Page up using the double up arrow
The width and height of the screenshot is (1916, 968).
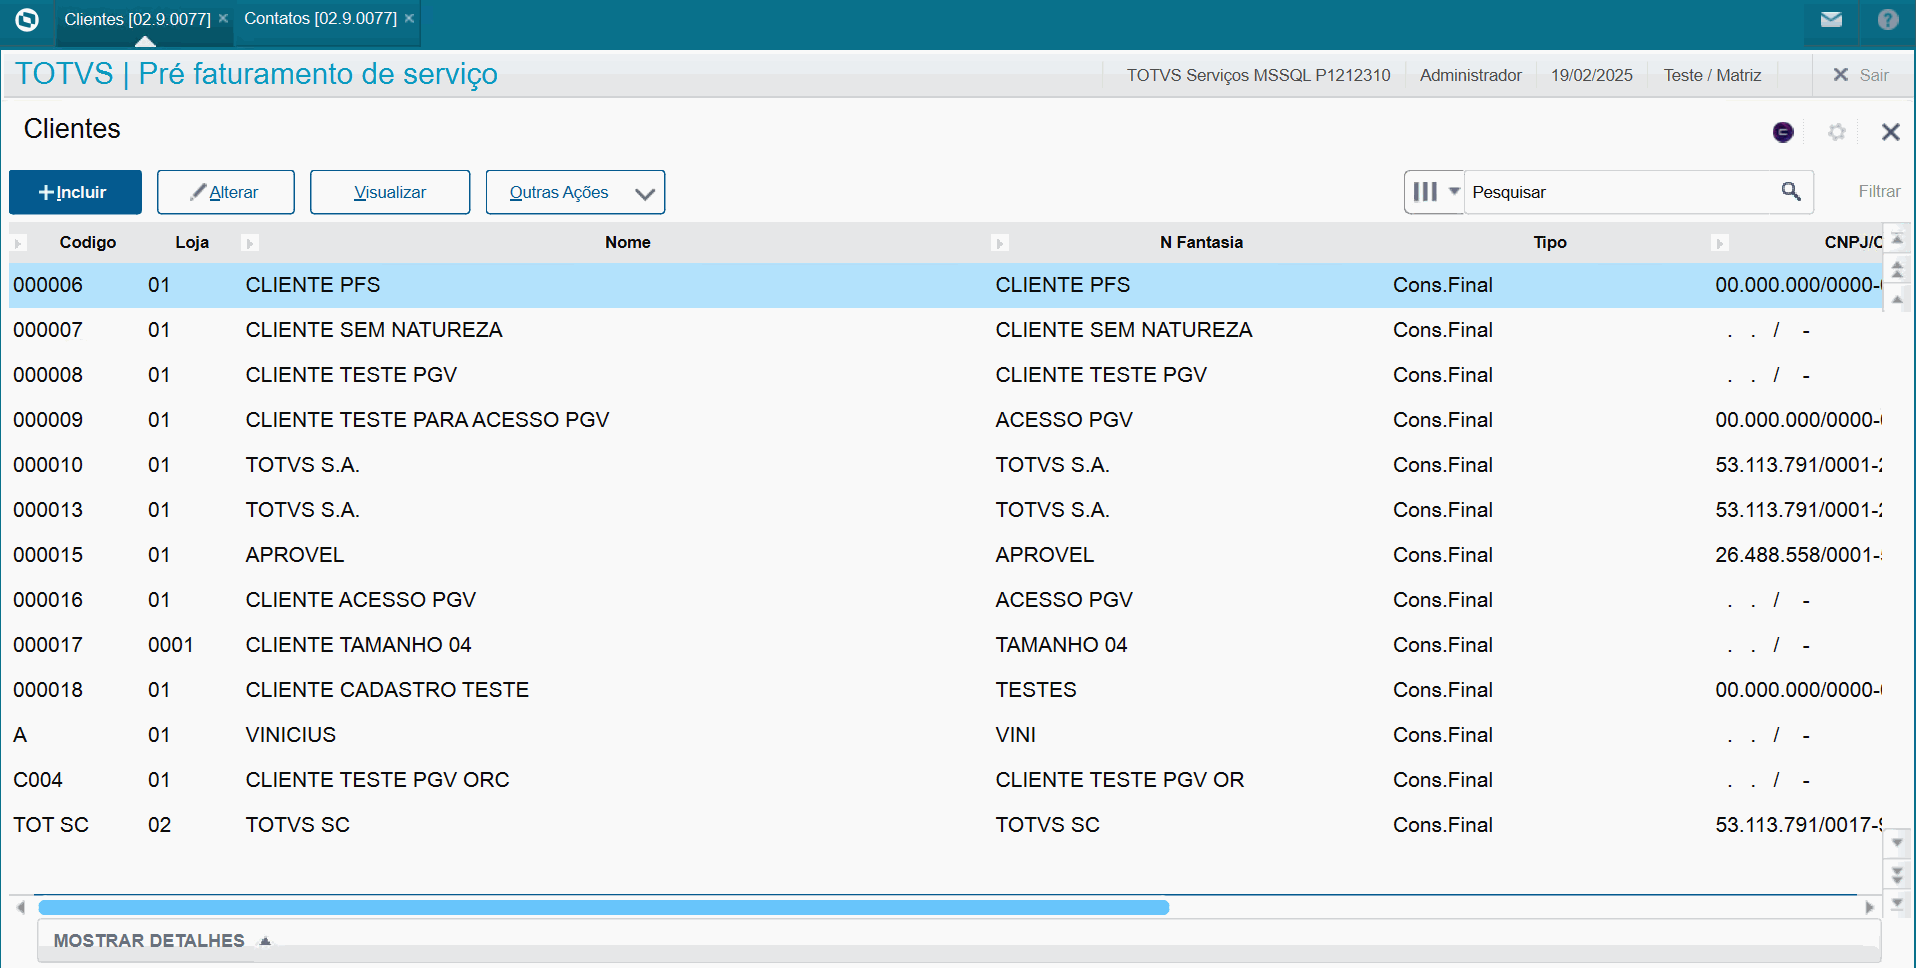[x=1897, y=270]
